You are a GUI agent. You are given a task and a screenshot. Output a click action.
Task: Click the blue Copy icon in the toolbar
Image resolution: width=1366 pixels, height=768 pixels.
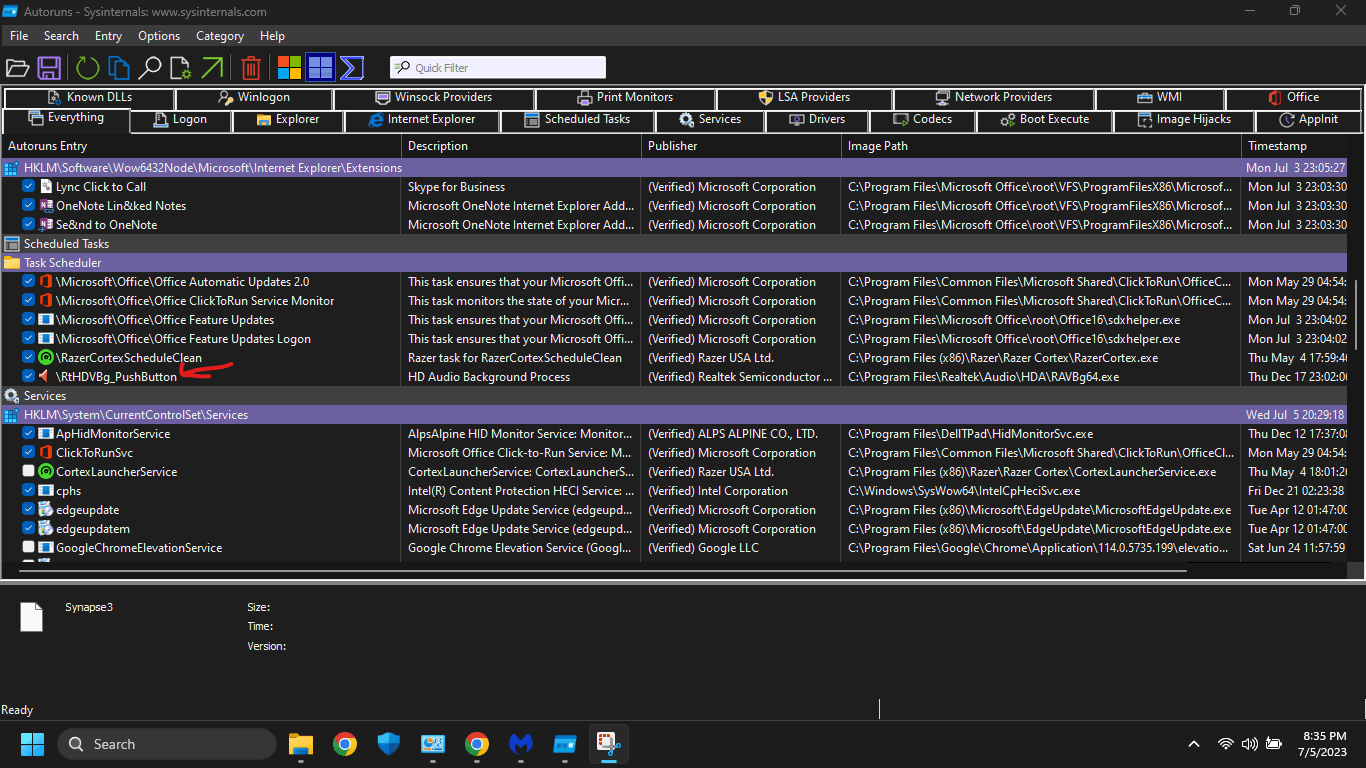(x=119, y=68)
